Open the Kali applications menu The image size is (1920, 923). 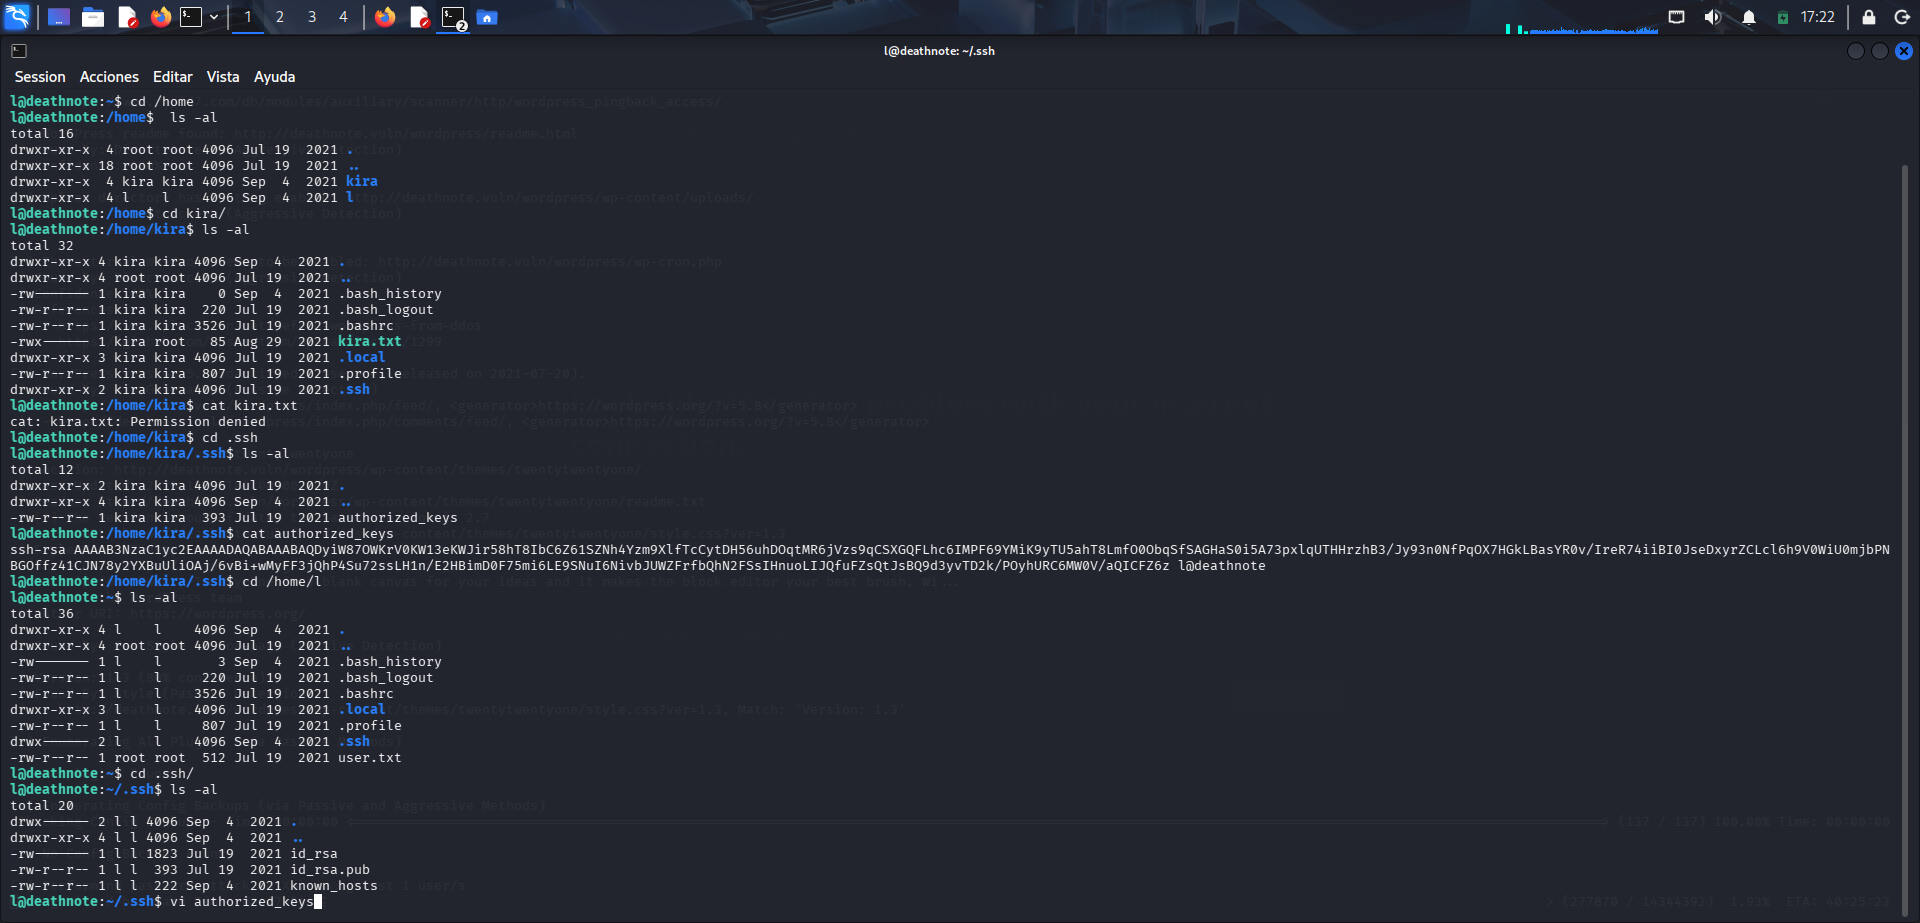point(16,17)
